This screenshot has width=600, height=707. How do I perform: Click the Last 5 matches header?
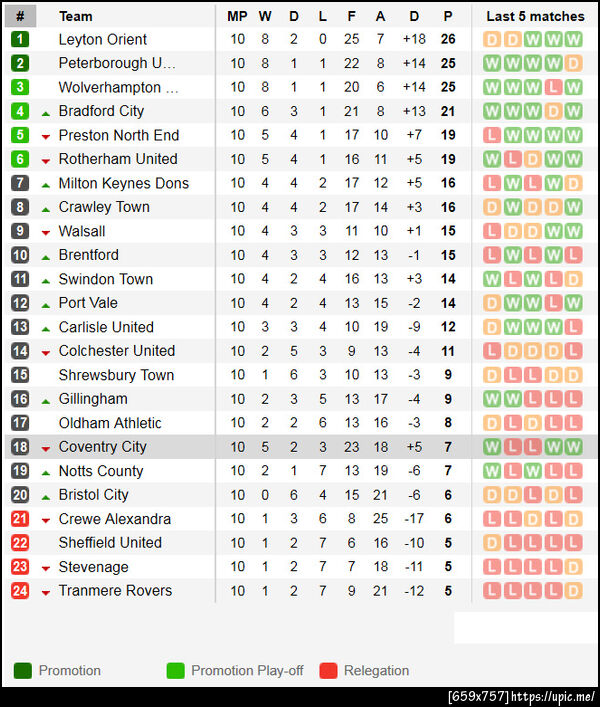(535, 16)
